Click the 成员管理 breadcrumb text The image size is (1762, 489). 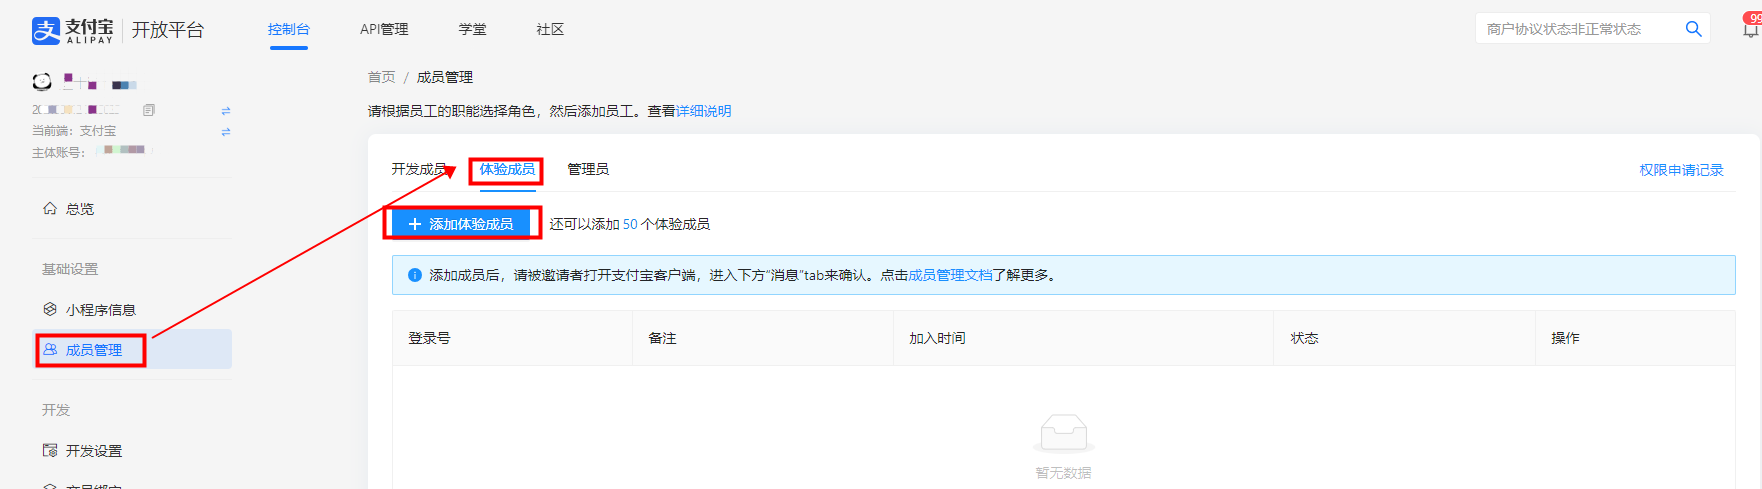point(445,77)
